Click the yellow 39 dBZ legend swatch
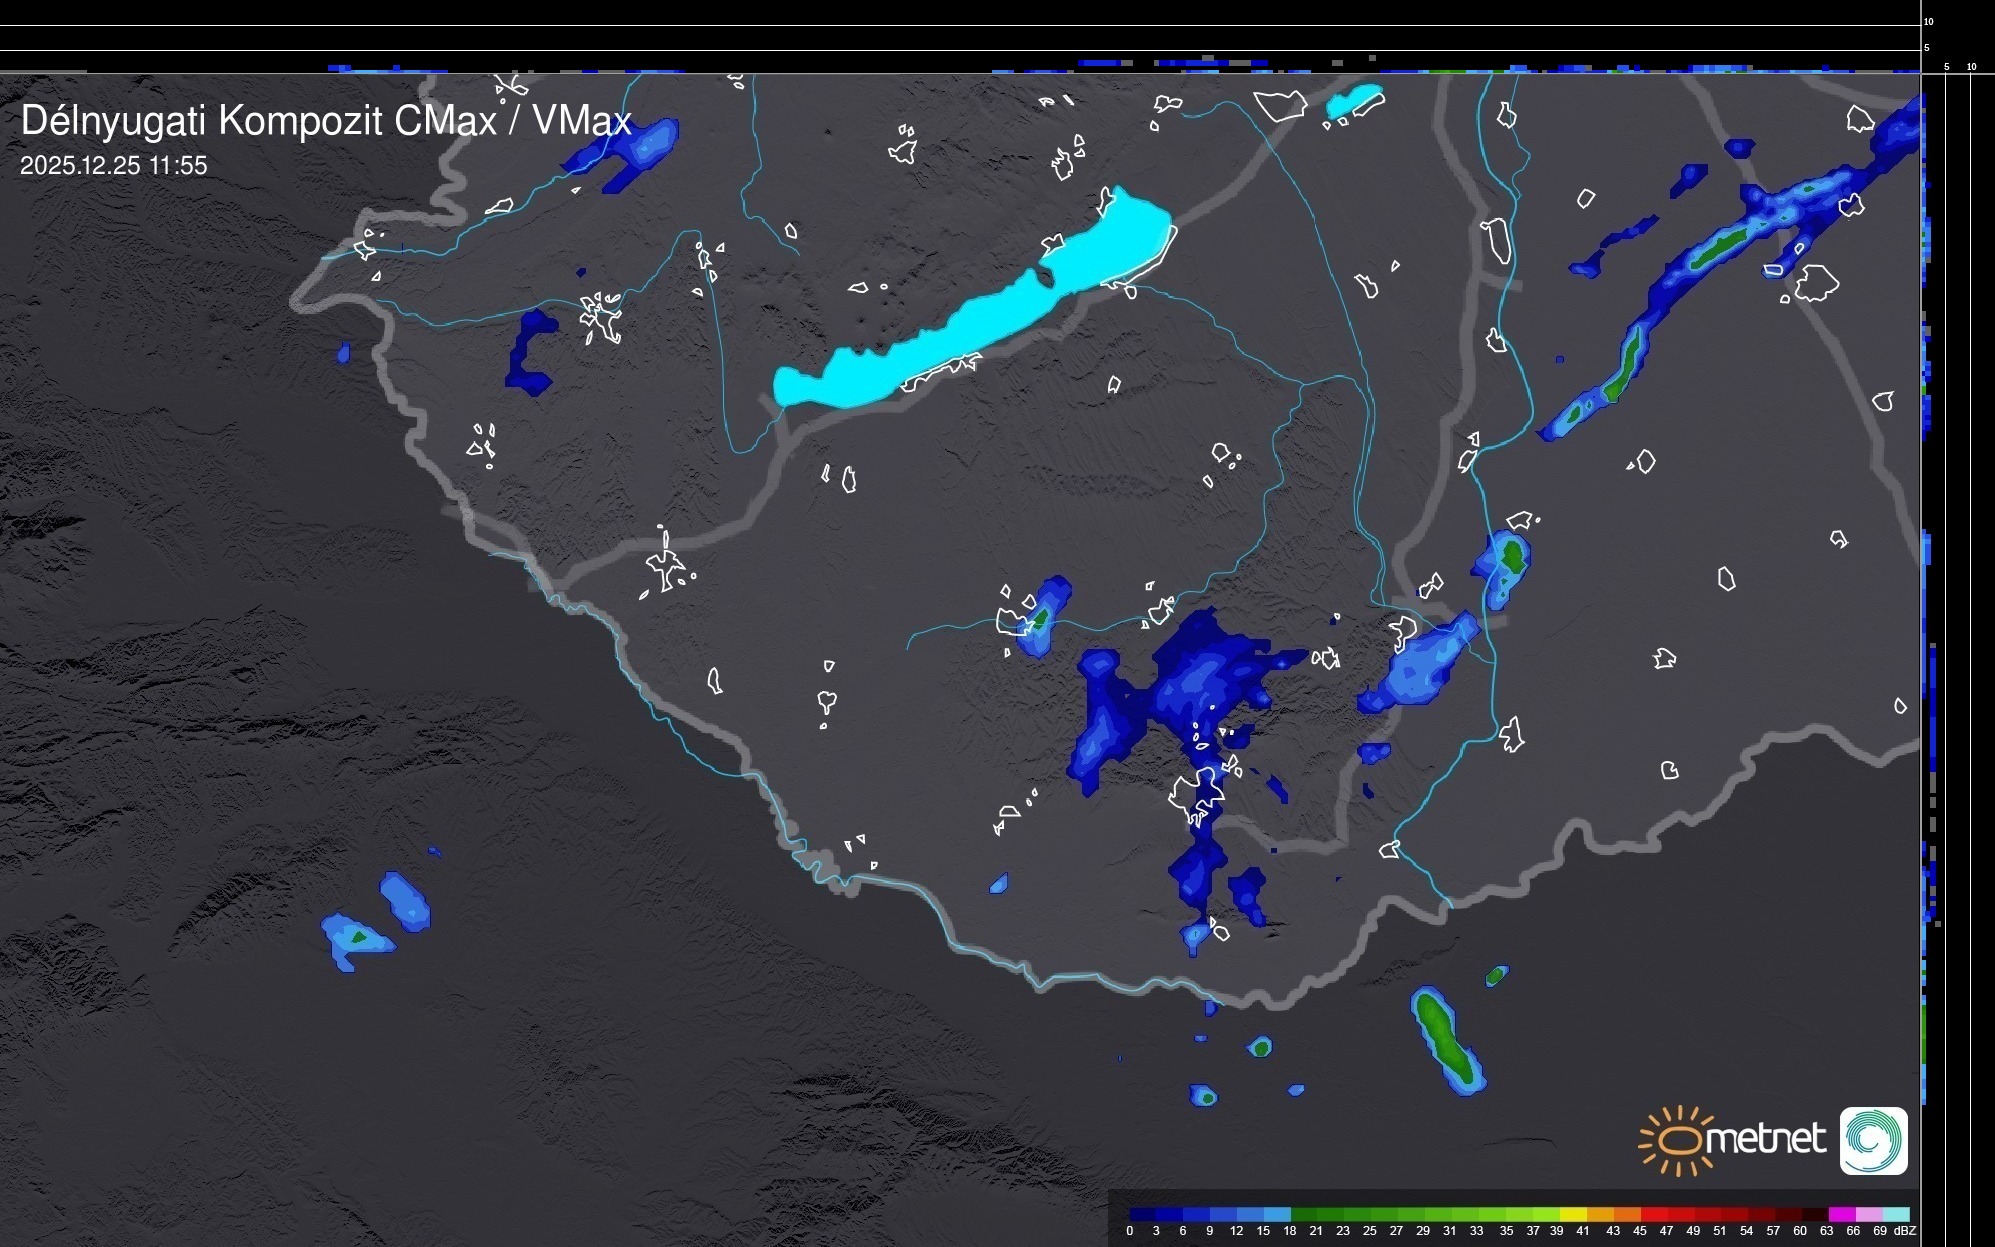Image resolution: width=1995 pixels, height=1247 pixels. click(1573, 1215)
